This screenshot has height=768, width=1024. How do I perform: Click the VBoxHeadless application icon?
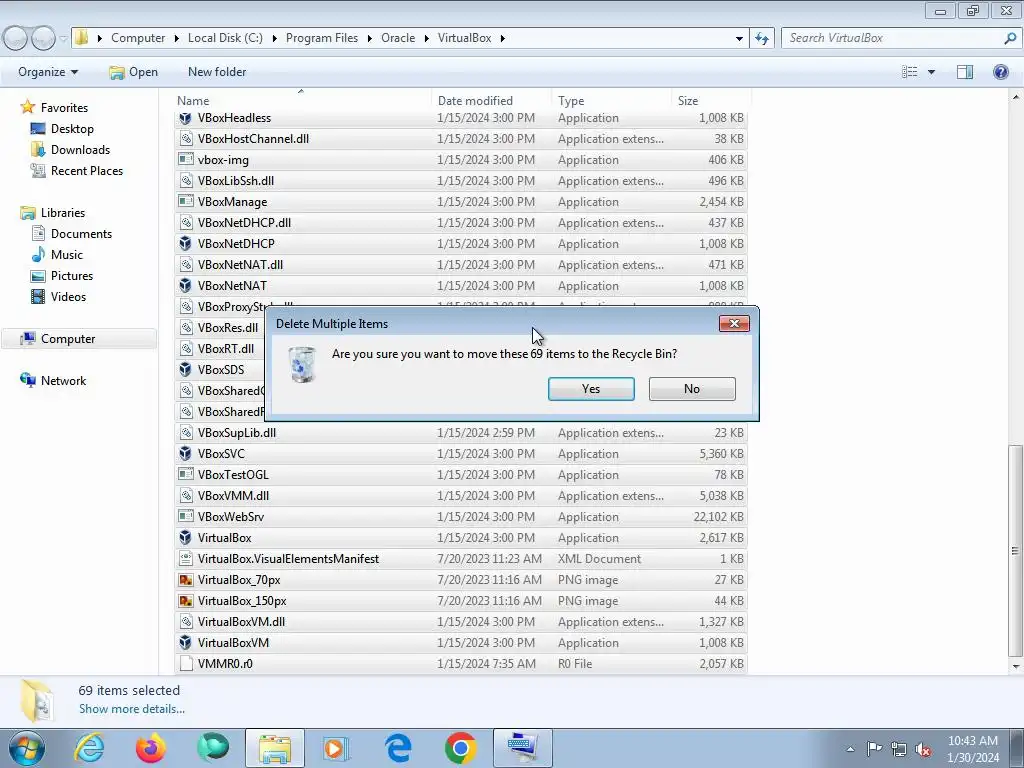click(185, 118)
